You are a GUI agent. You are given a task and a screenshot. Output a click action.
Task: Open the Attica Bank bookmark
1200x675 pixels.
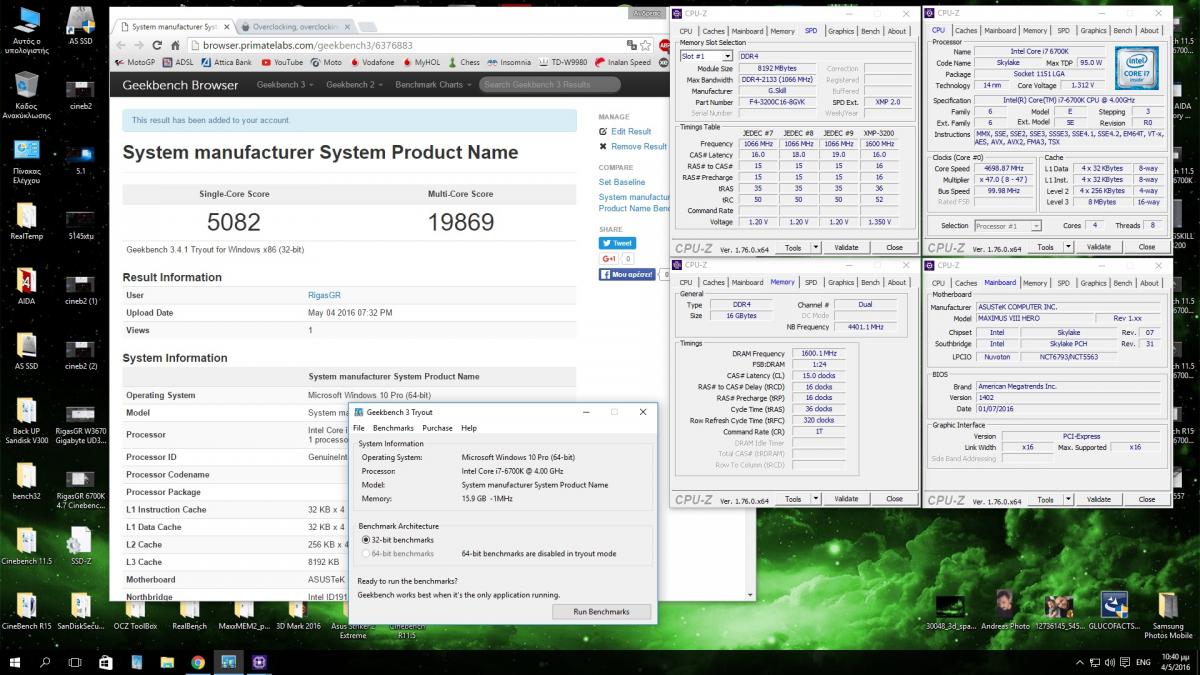227,62
